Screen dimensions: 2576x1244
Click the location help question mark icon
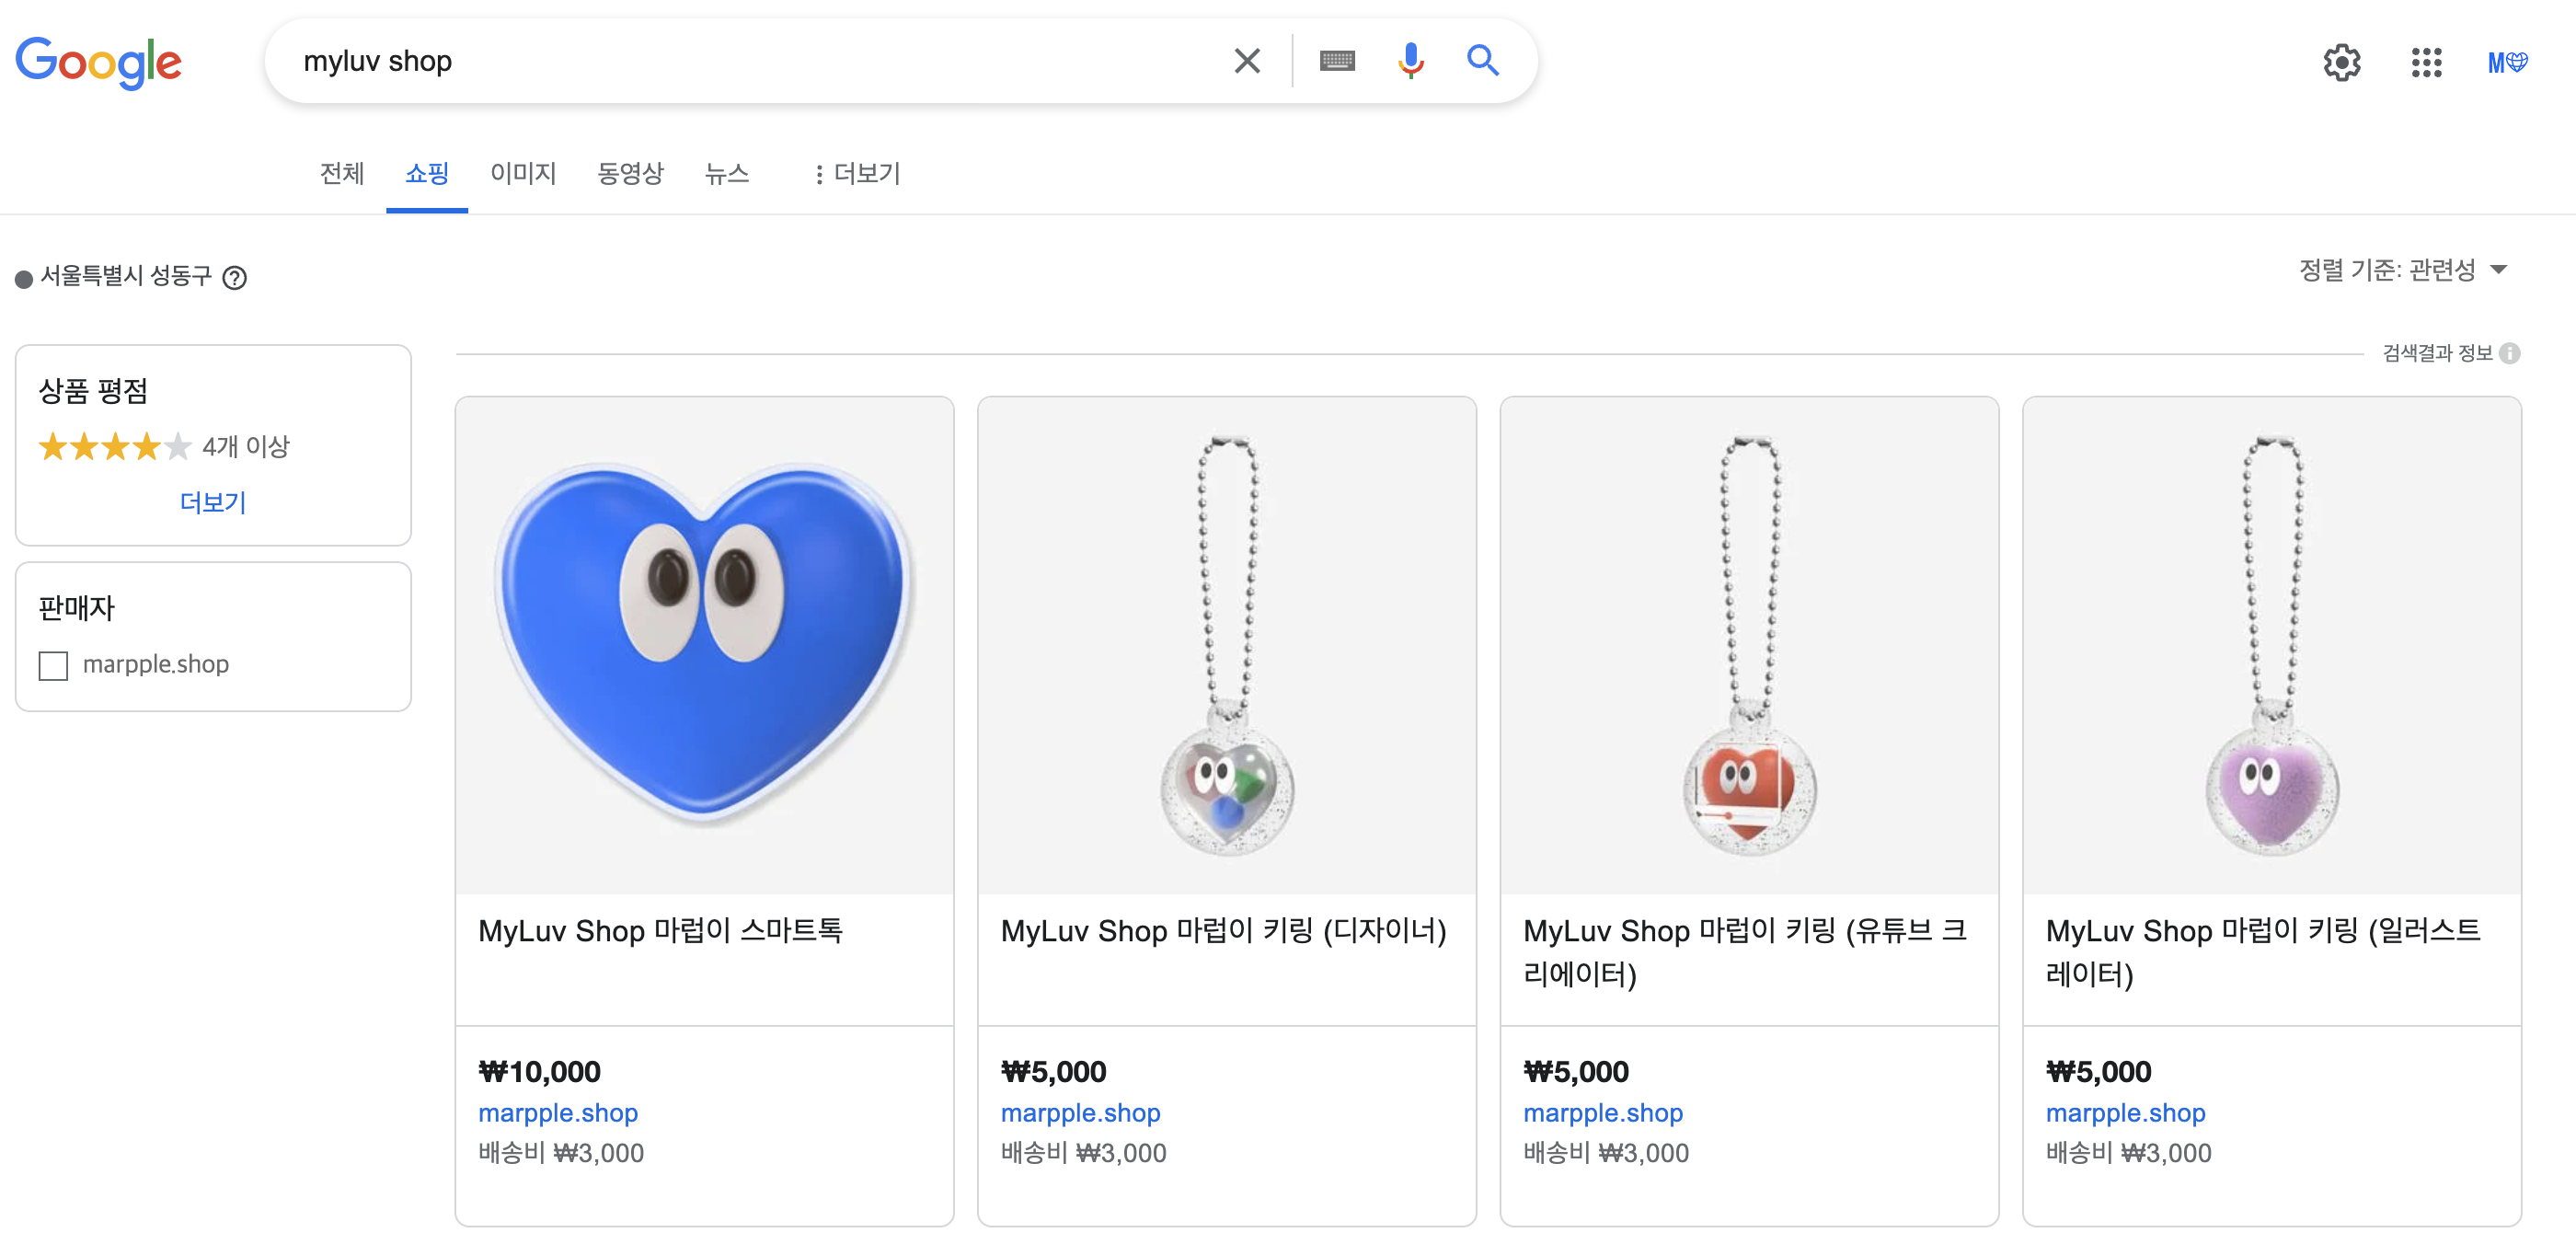(x=234, y=278)
